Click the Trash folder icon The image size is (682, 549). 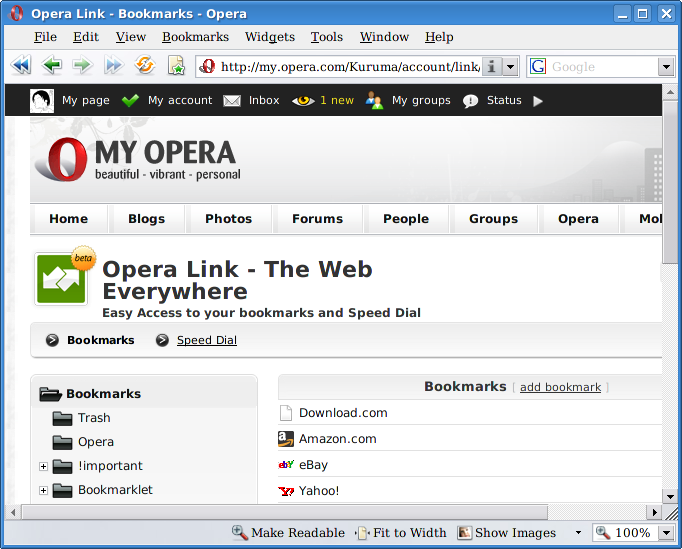[x=62, y=418]
